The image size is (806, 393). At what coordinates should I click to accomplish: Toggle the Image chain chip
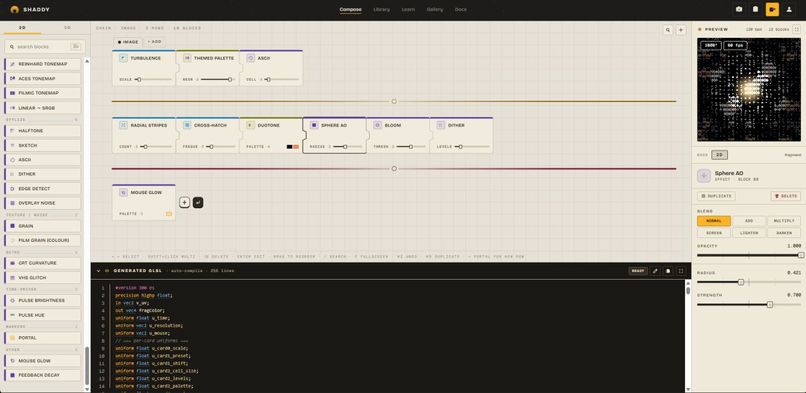128,42
